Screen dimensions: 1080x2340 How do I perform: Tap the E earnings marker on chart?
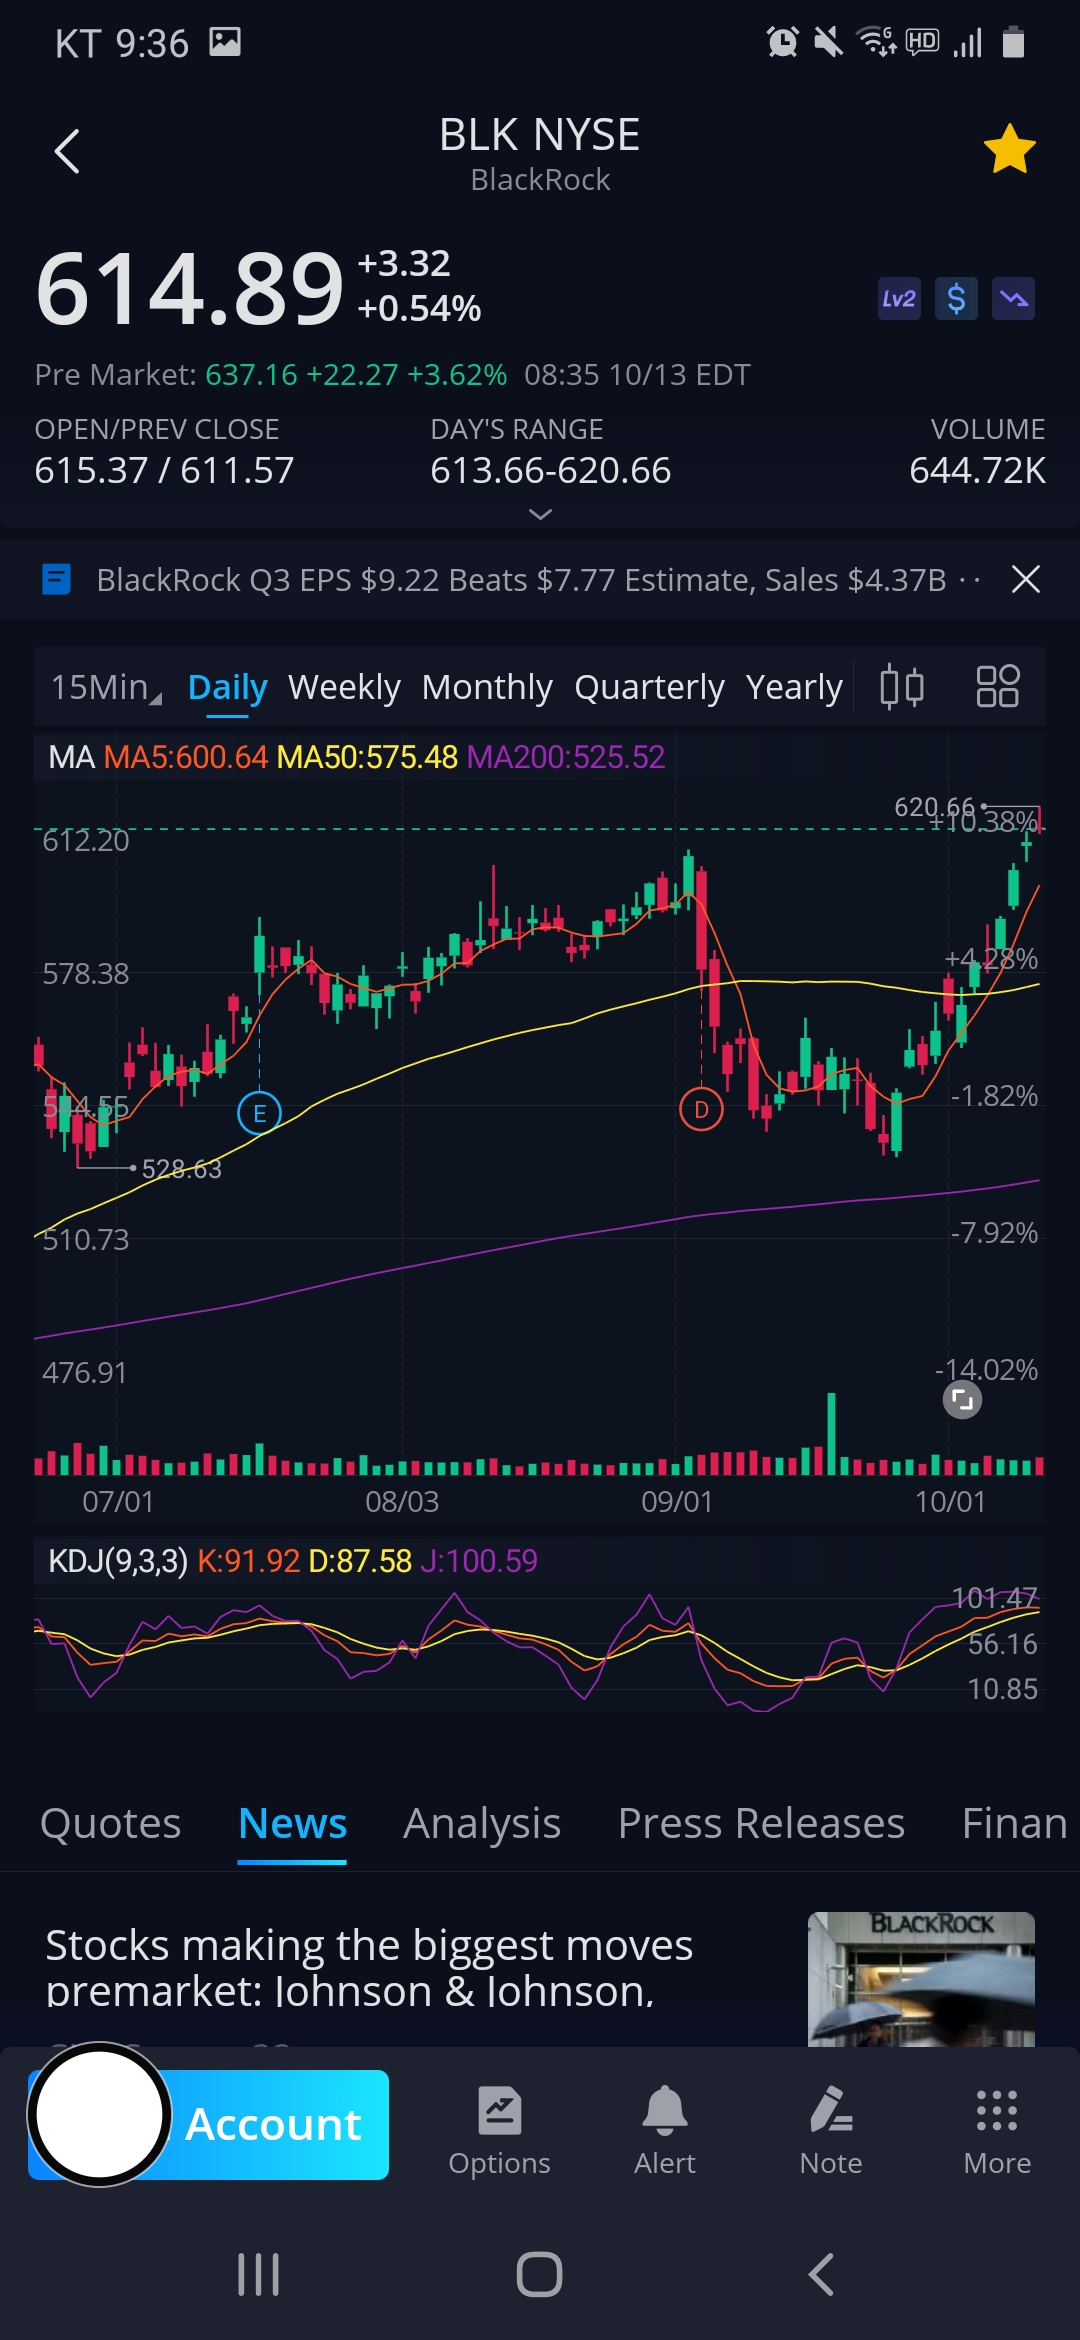click(x=259, y=1112)
